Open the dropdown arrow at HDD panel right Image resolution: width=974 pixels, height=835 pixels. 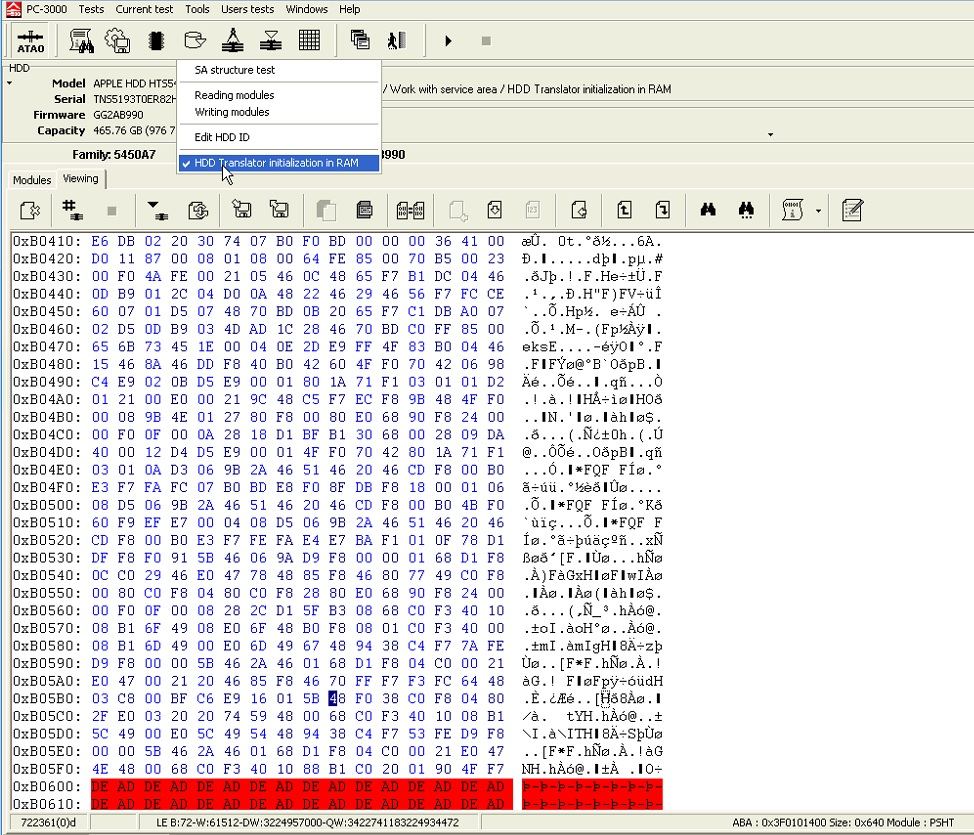point(770,134)
